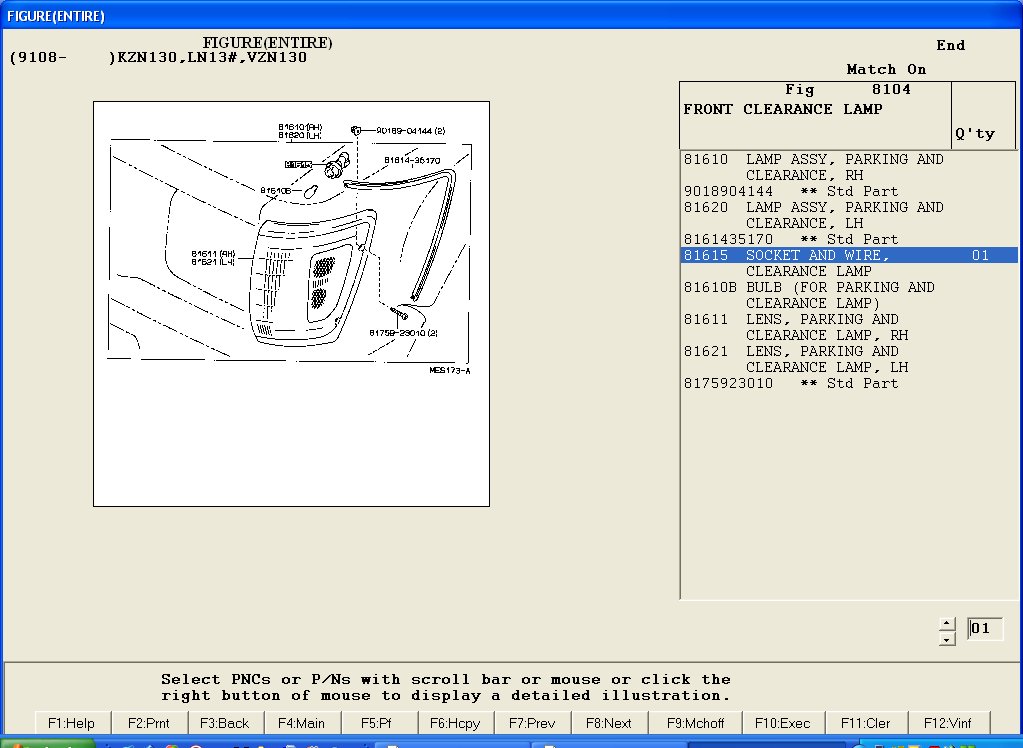Increase quantity with the up arrow
Screen dimensions: 1023x748
click(947, 623)
